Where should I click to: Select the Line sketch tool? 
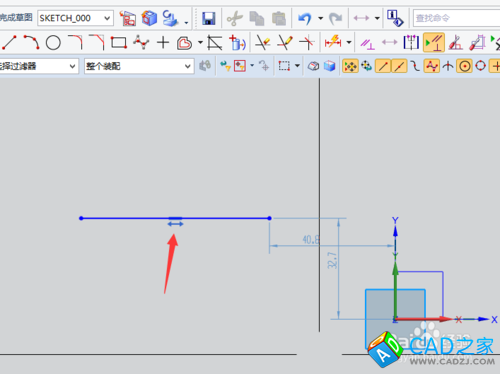[x=9, y=42]
